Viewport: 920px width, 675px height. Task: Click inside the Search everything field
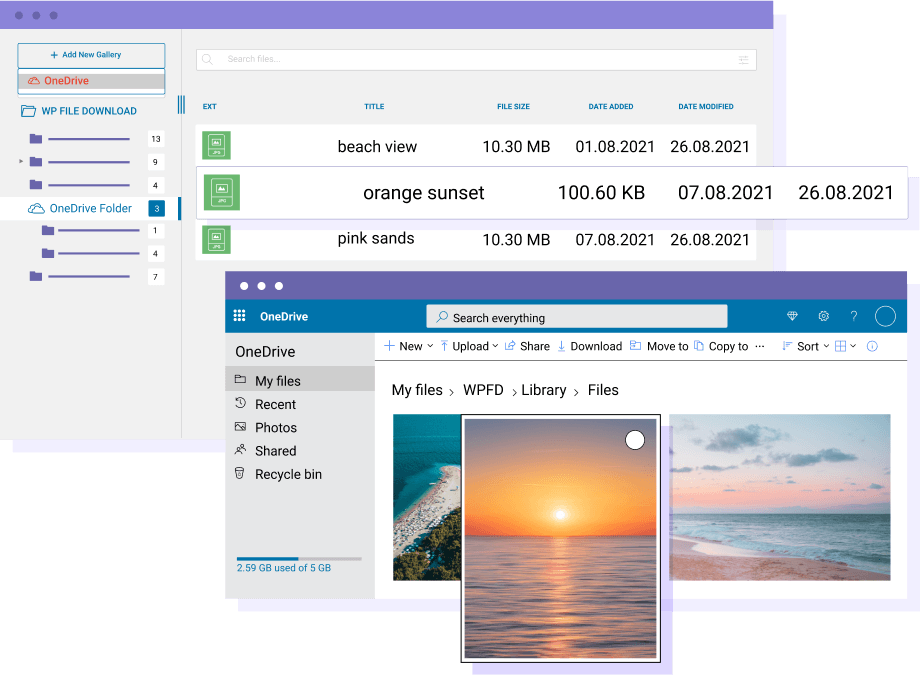click(576, 316)
